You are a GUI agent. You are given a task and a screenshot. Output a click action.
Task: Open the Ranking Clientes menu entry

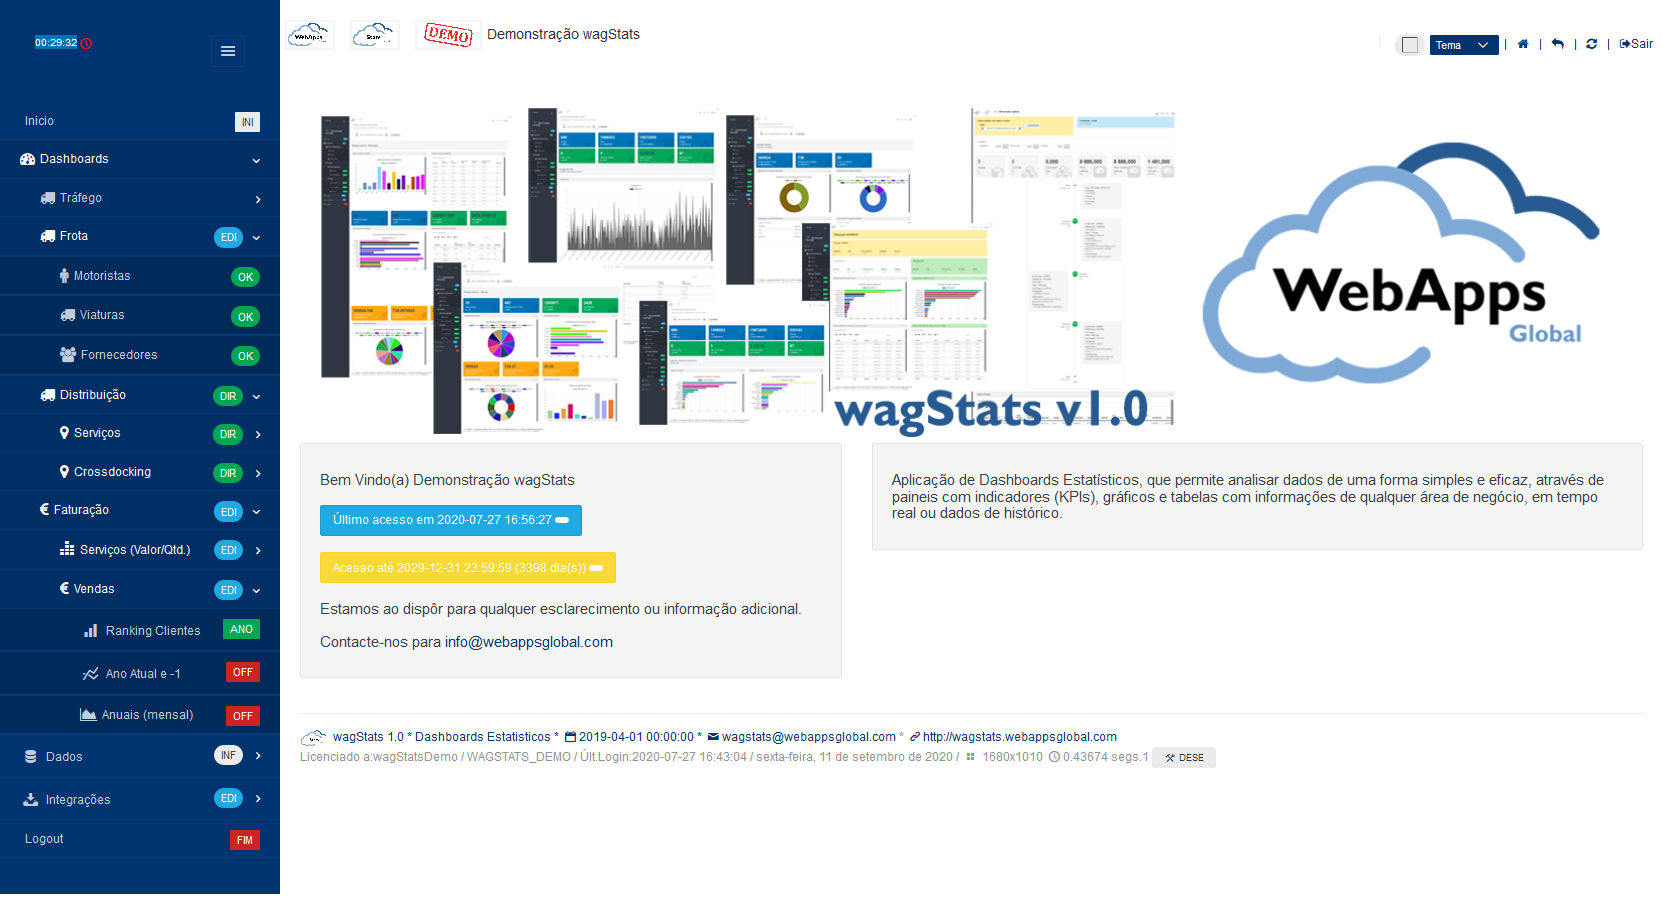(x=140, y=630)
